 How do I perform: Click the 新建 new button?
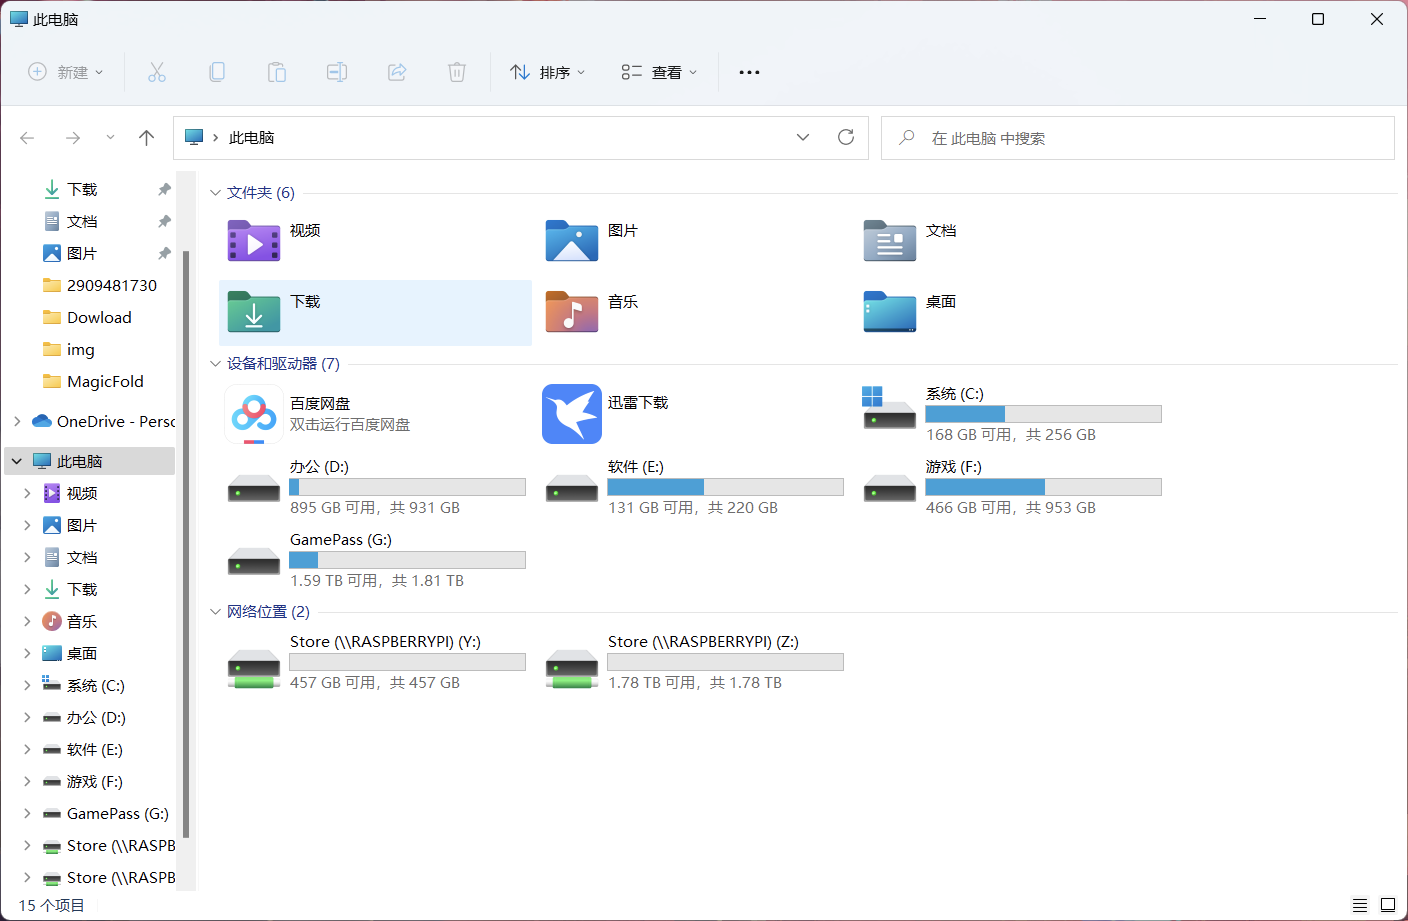(66, 72)
